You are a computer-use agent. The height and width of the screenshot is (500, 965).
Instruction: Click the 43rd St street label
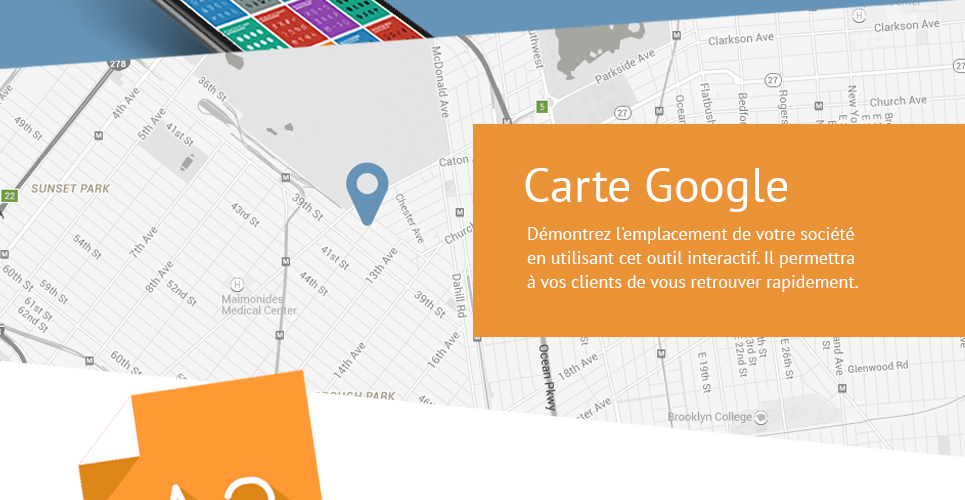244,215
